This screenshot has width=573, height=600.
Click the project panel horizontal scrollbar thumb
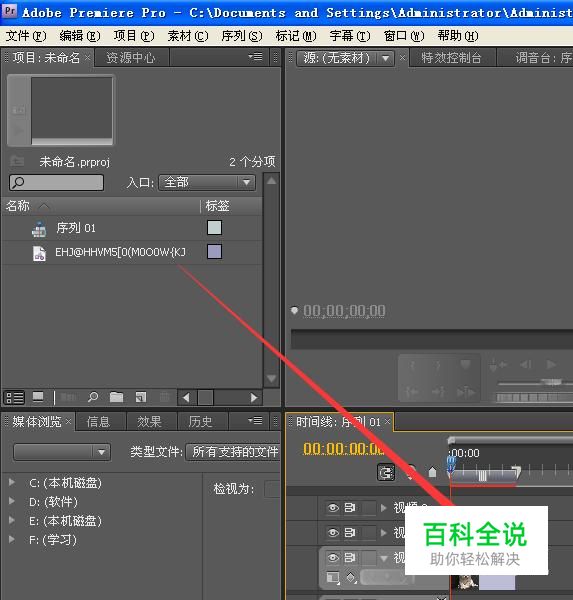click(205, 398)
